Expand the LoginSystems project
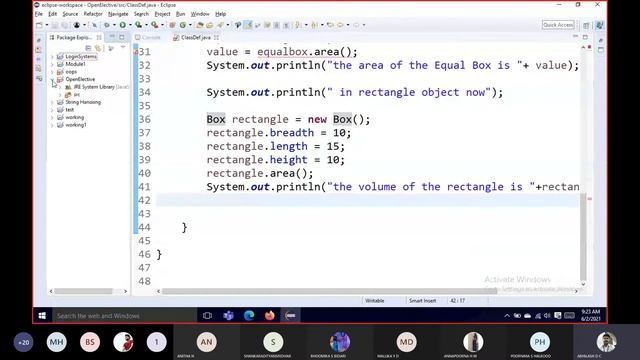 [52, 57]
